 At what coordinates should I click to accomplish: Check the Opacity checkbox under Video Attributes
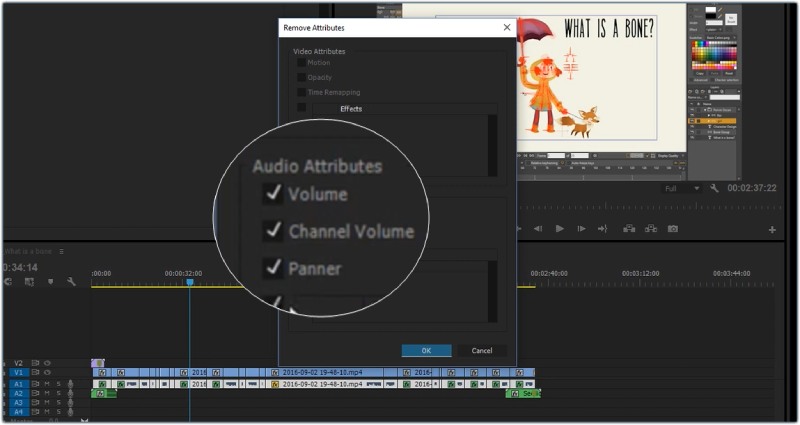click(x=302, y=78)
